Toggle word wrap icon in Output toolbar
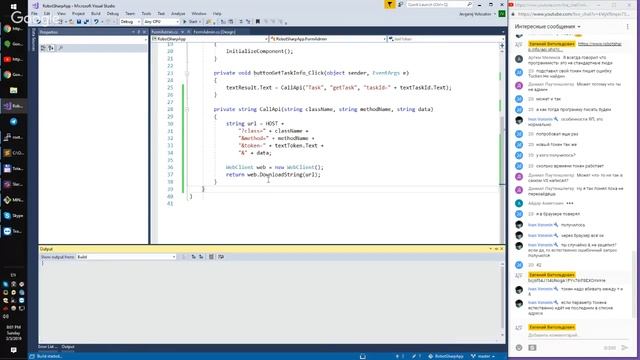This screenshot has height=360, width=640. 221,257
